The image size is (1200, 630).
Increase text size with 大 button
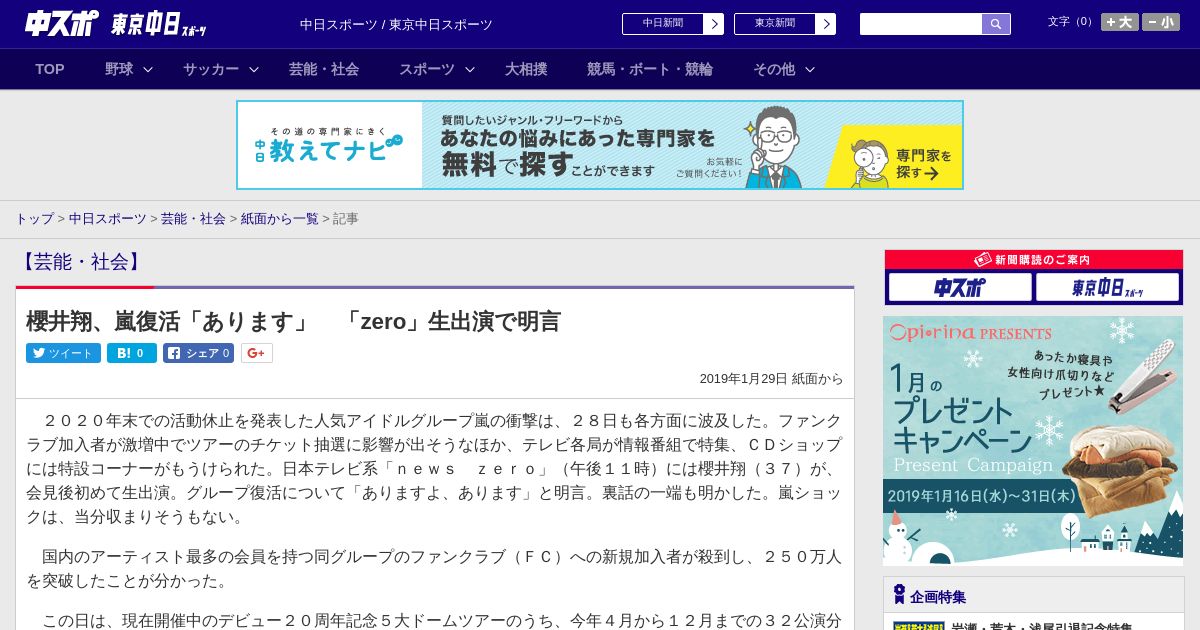[1120, 22]
